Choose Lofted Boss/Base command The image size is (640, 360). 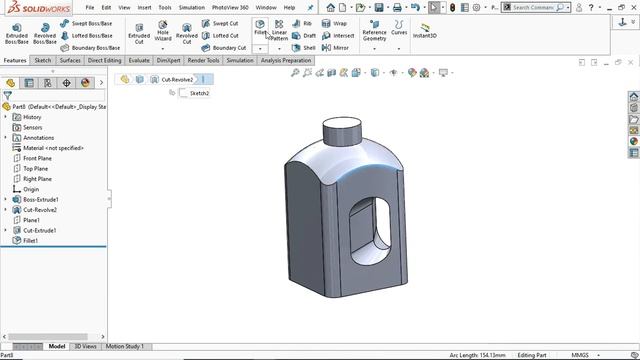[x=87, y=36]
